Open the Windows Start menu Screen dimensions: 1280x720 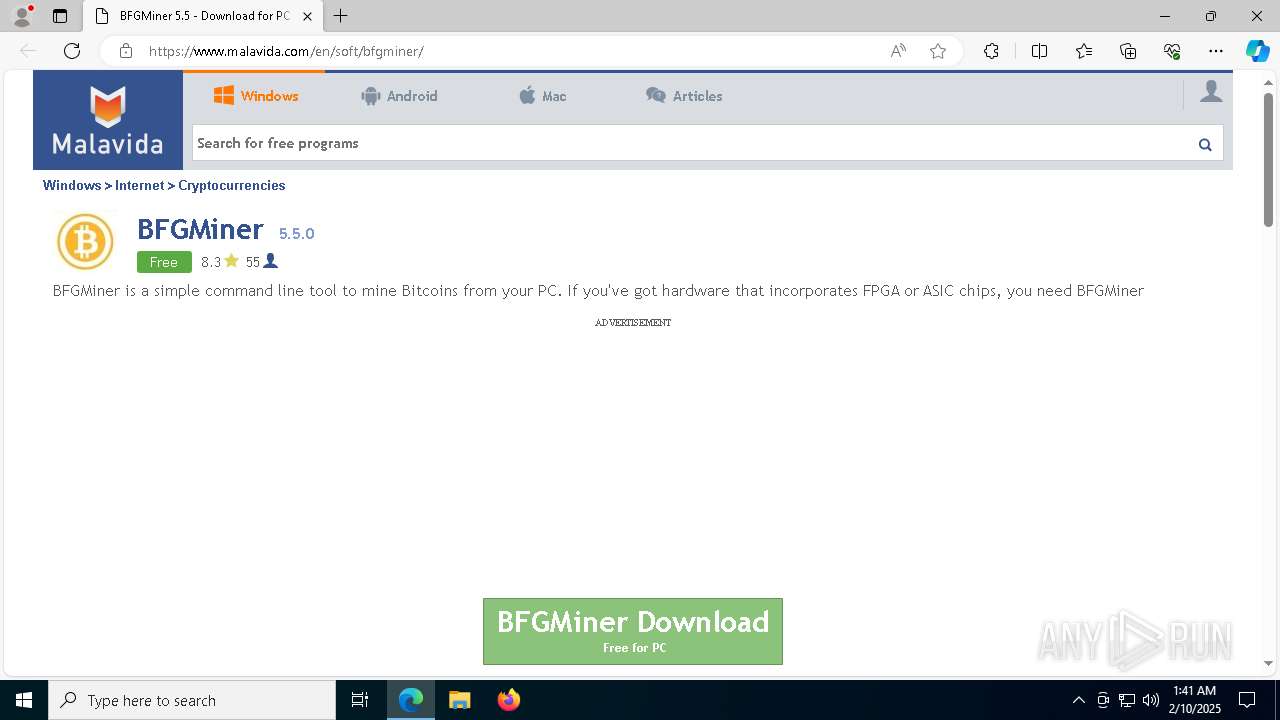24,700
